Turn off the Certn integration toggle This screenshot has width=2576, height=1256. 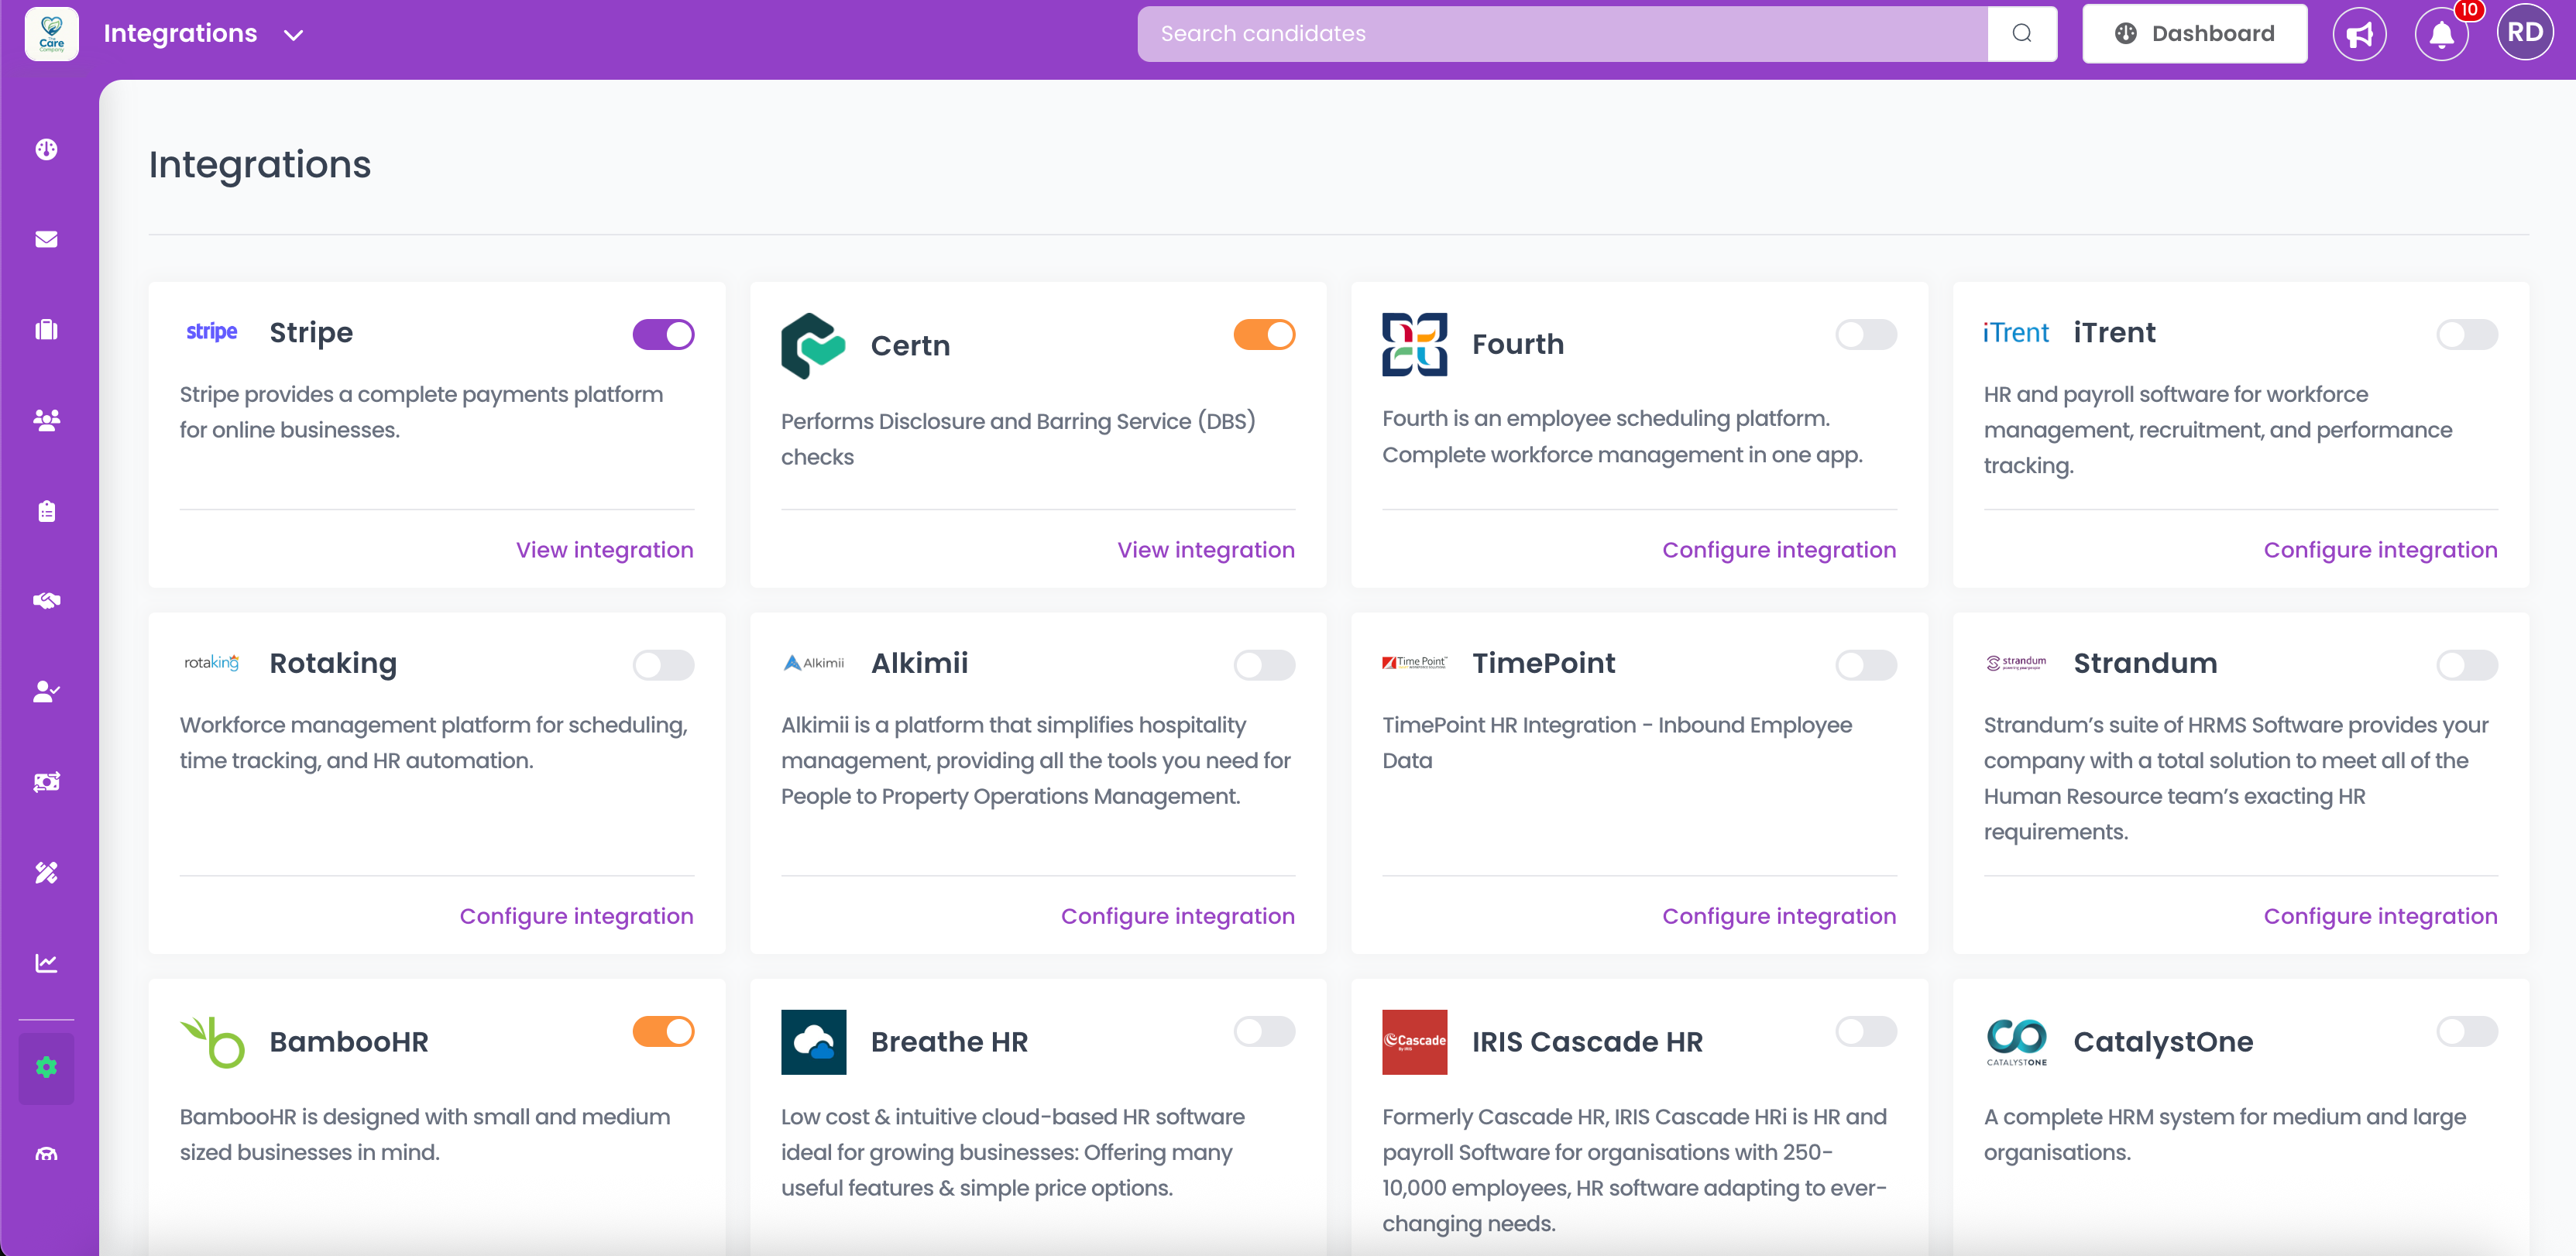(1264, 334)
